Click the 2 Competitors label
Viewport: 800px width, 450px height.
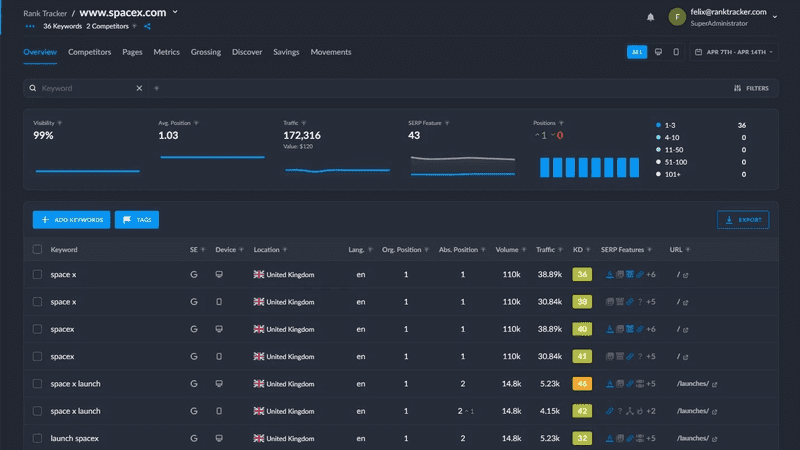[x=107, y=27]
